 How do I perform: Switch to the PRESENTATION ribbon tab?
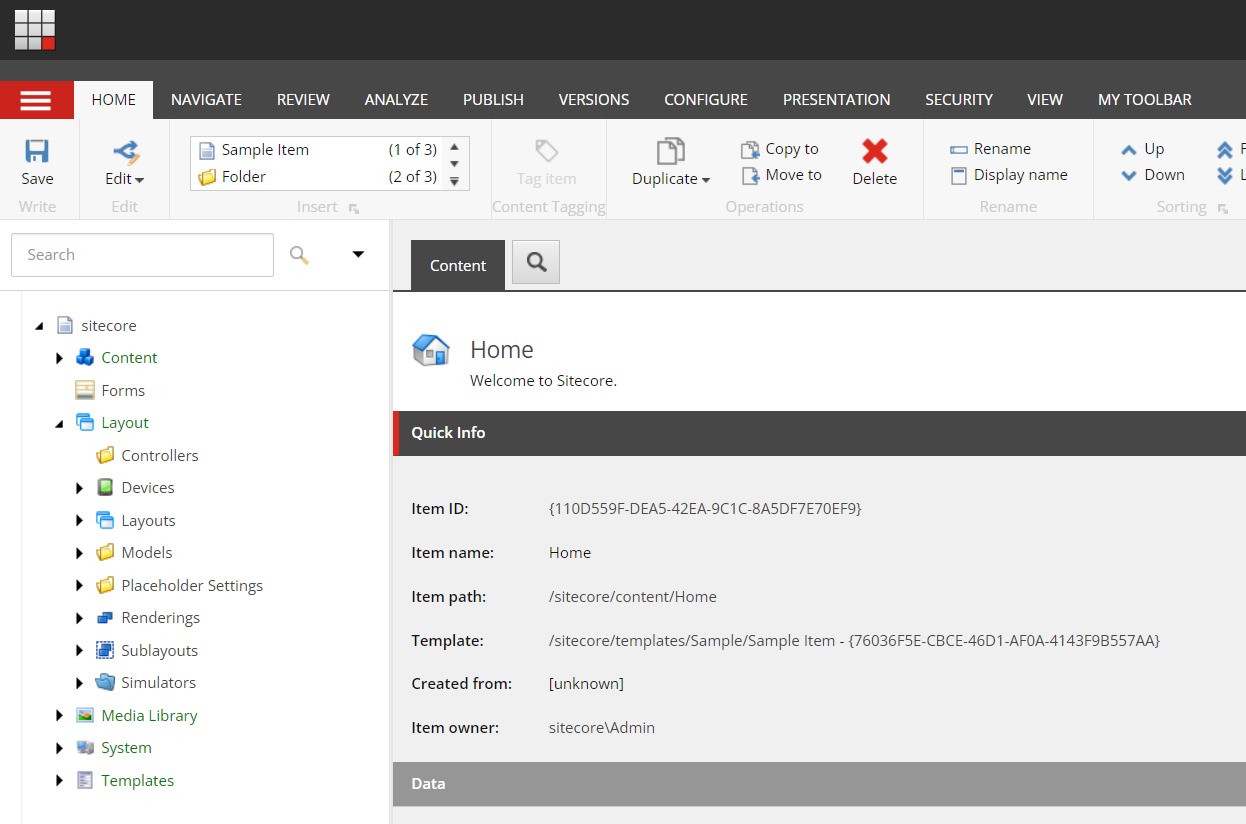[836, 100]
